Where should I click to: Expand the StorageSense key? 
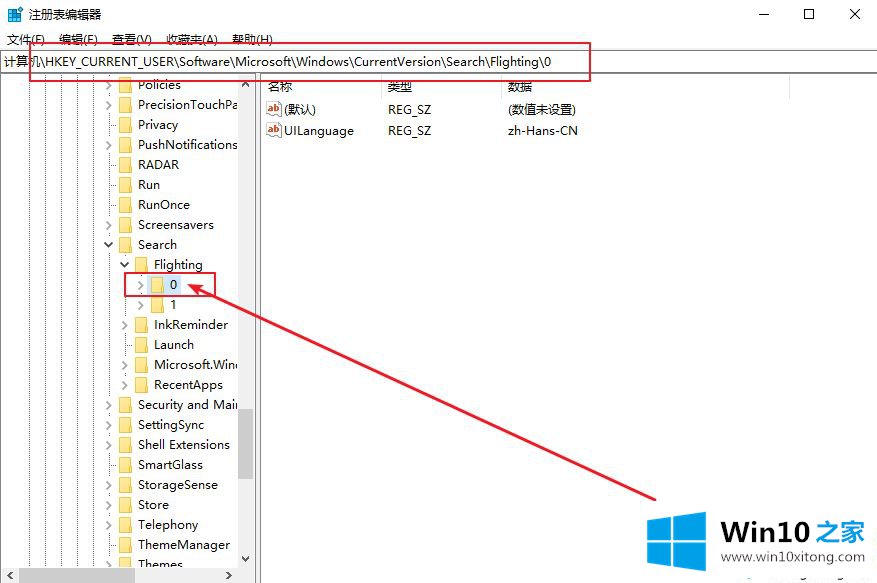(x=109, y=485)
